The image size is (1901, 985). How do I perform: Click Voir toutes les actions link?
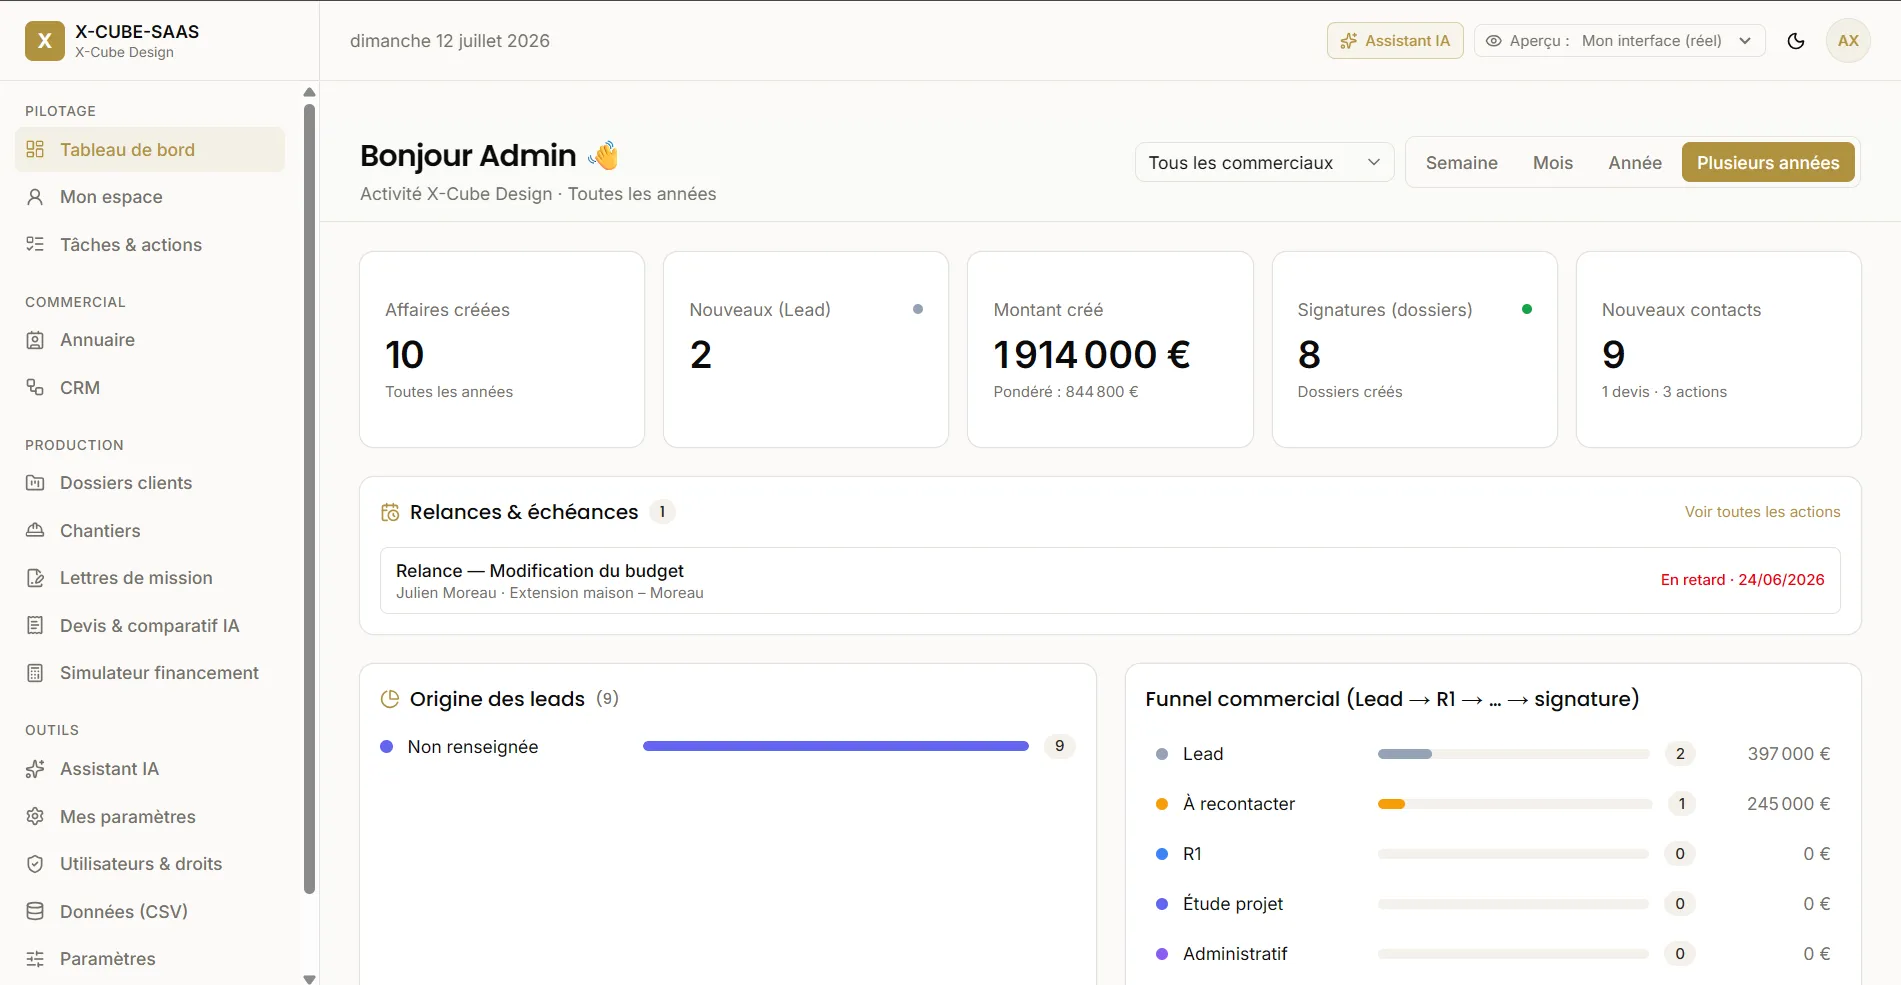[1762, 512]
